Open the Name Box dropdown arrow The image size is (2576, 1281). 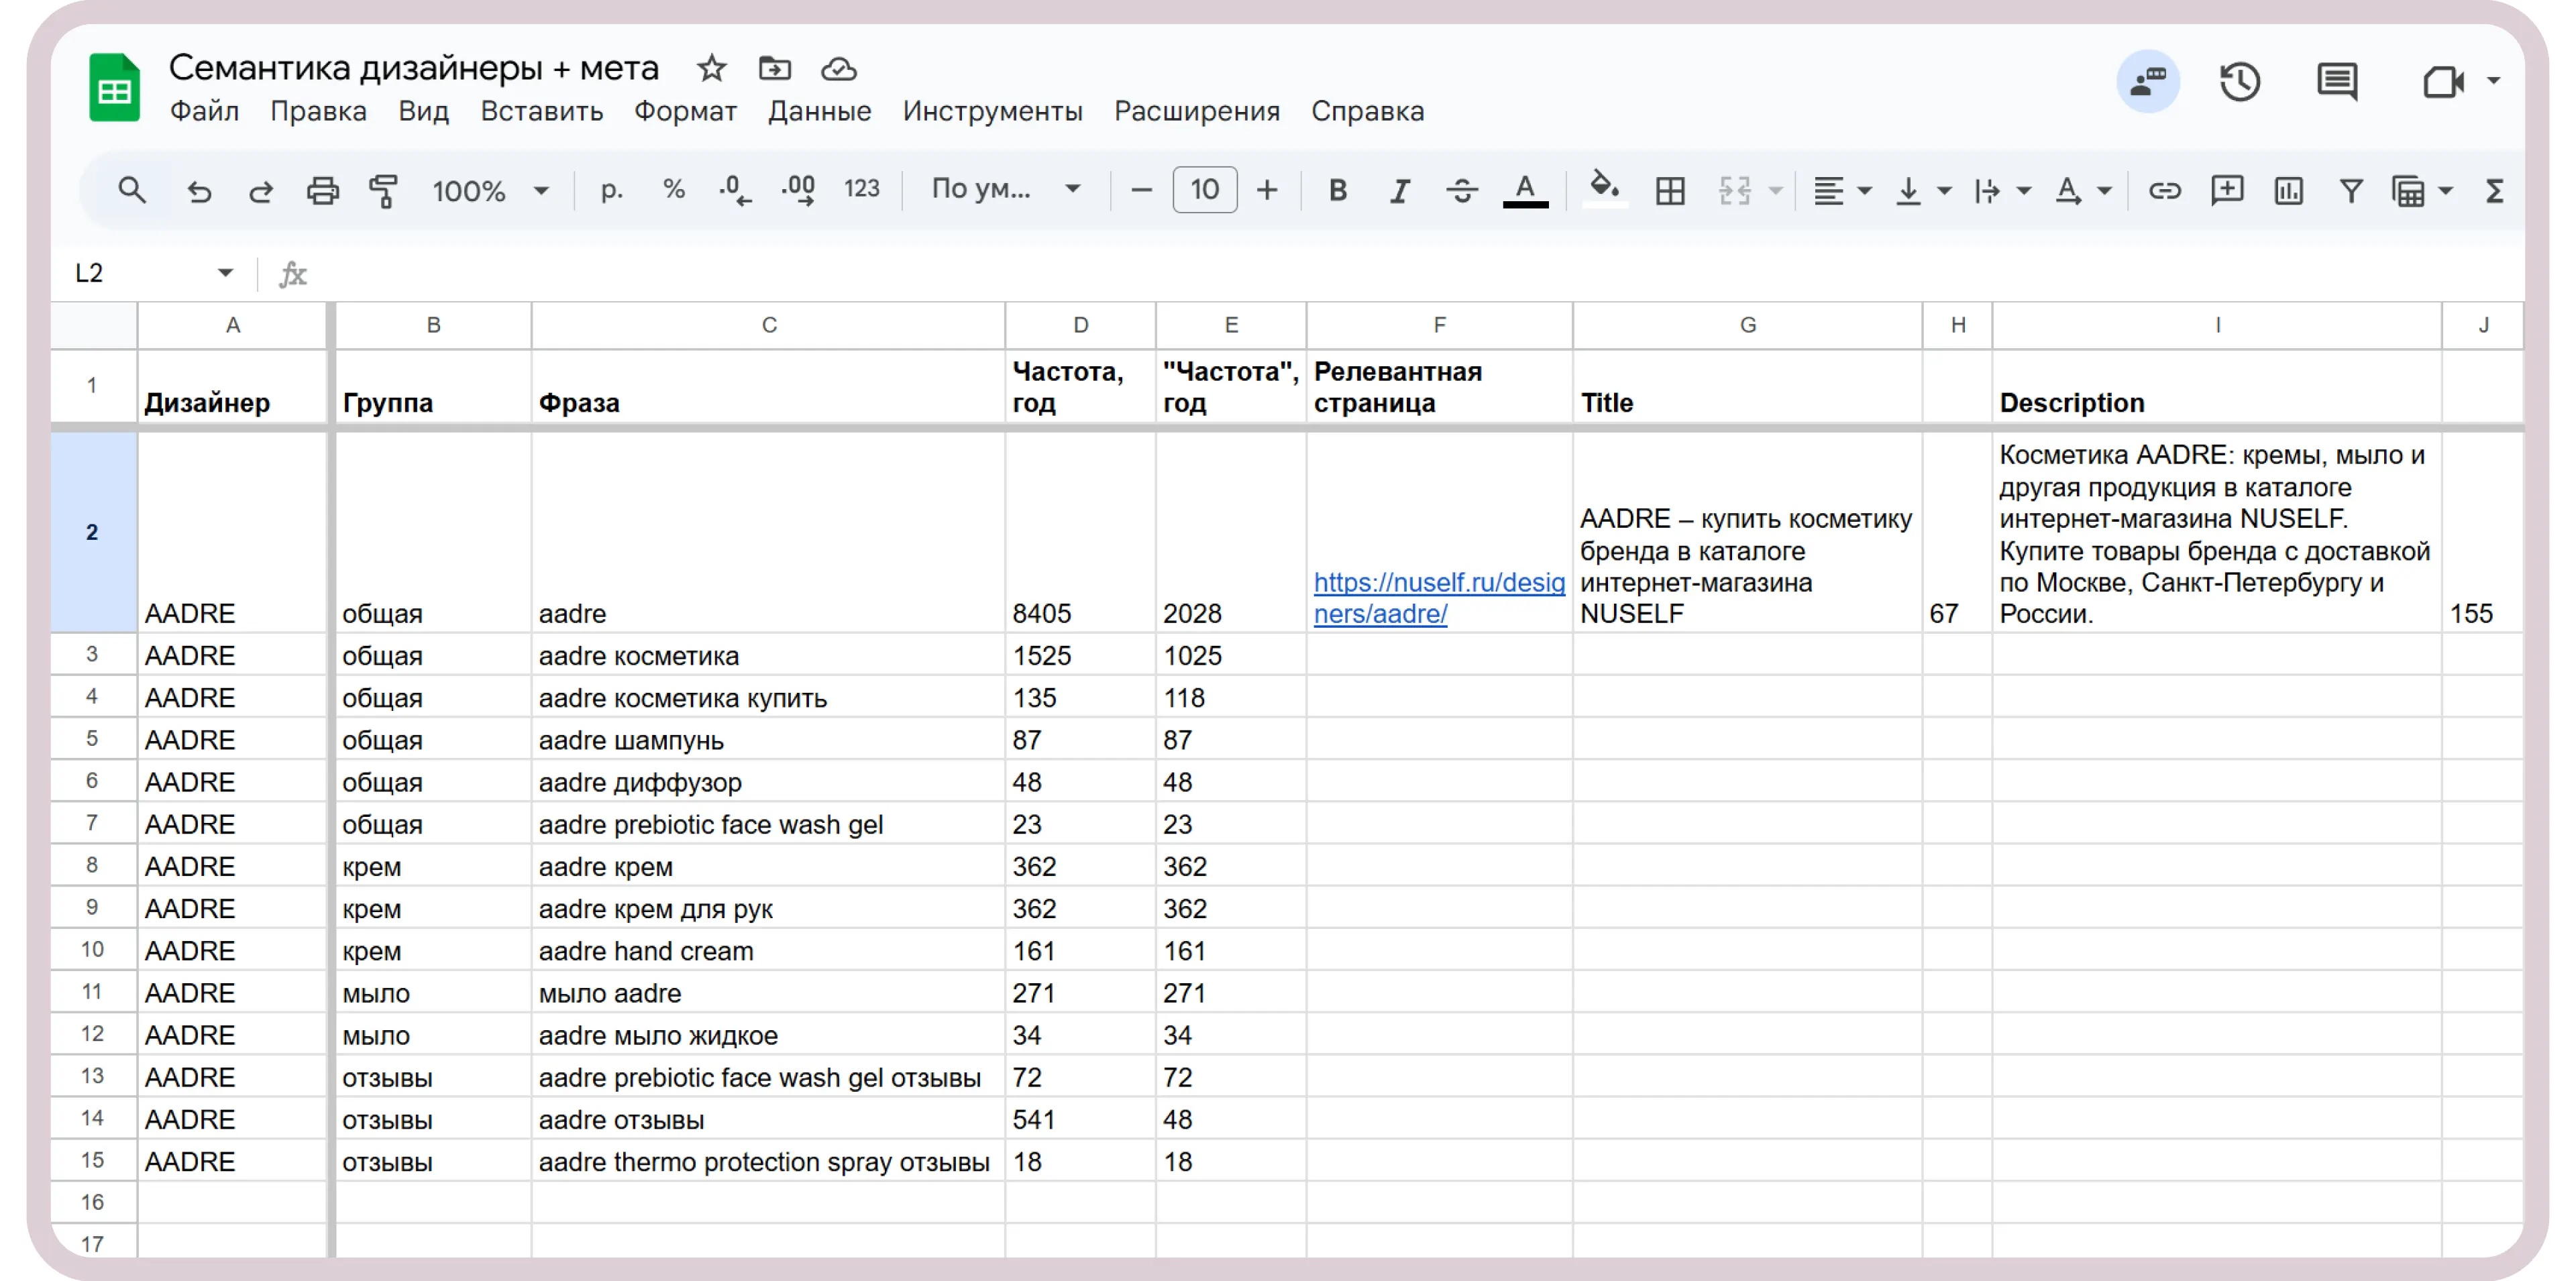click(x=225, y=273)
